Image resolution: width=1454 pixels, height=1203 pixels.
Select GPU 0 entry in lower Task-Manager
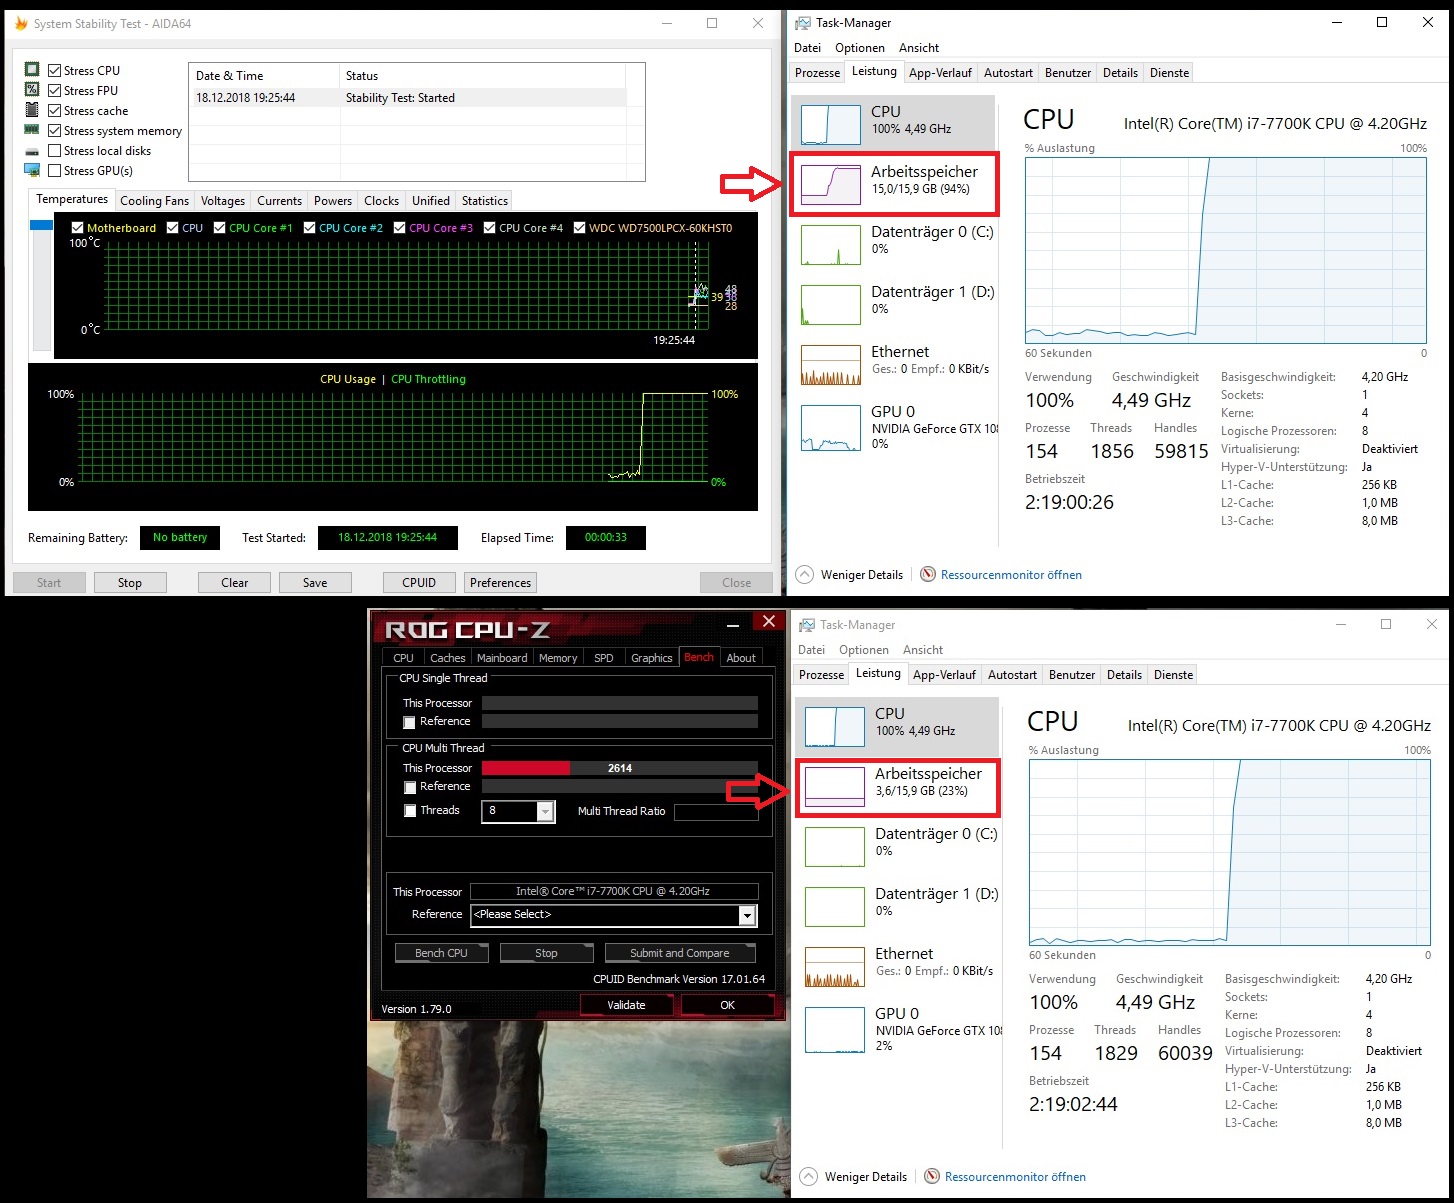coord(898,1028)
